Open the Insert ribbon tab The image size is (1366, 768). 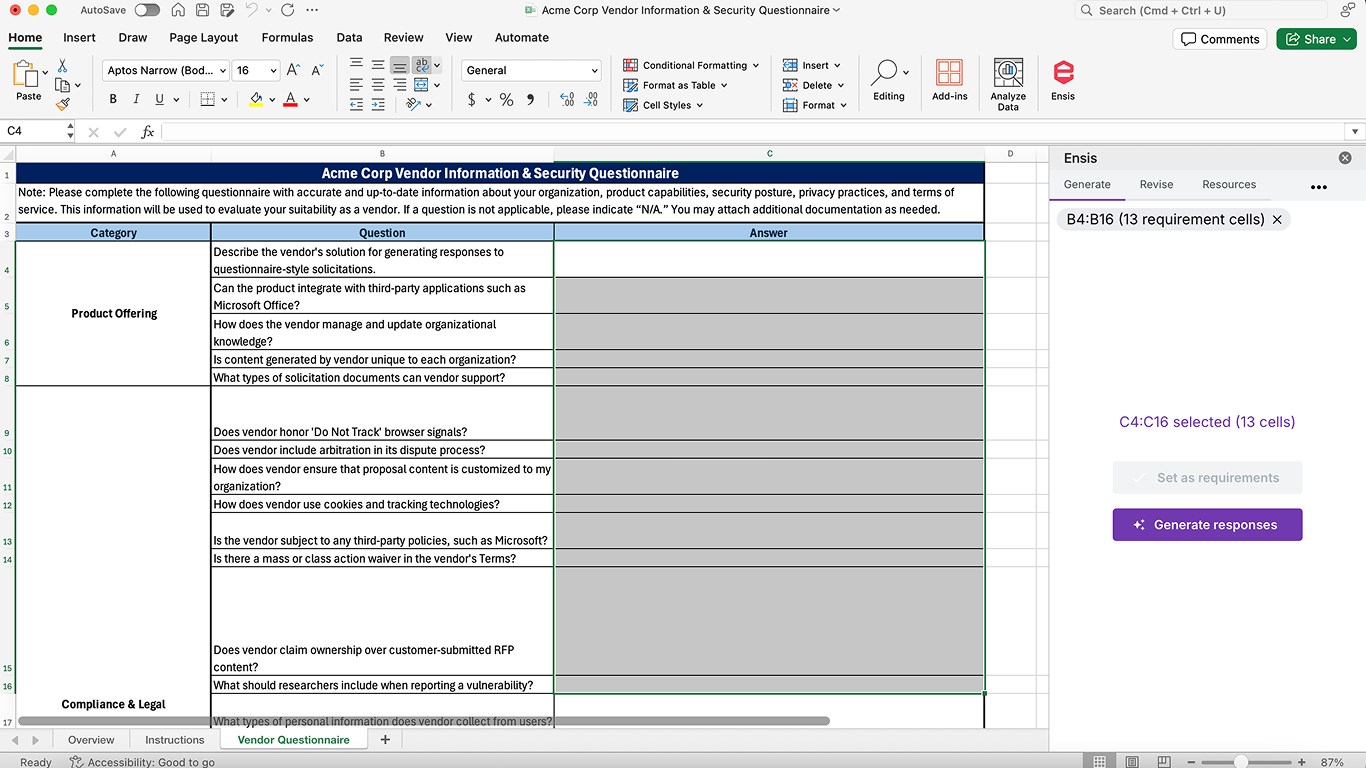(x=79, y=38)
